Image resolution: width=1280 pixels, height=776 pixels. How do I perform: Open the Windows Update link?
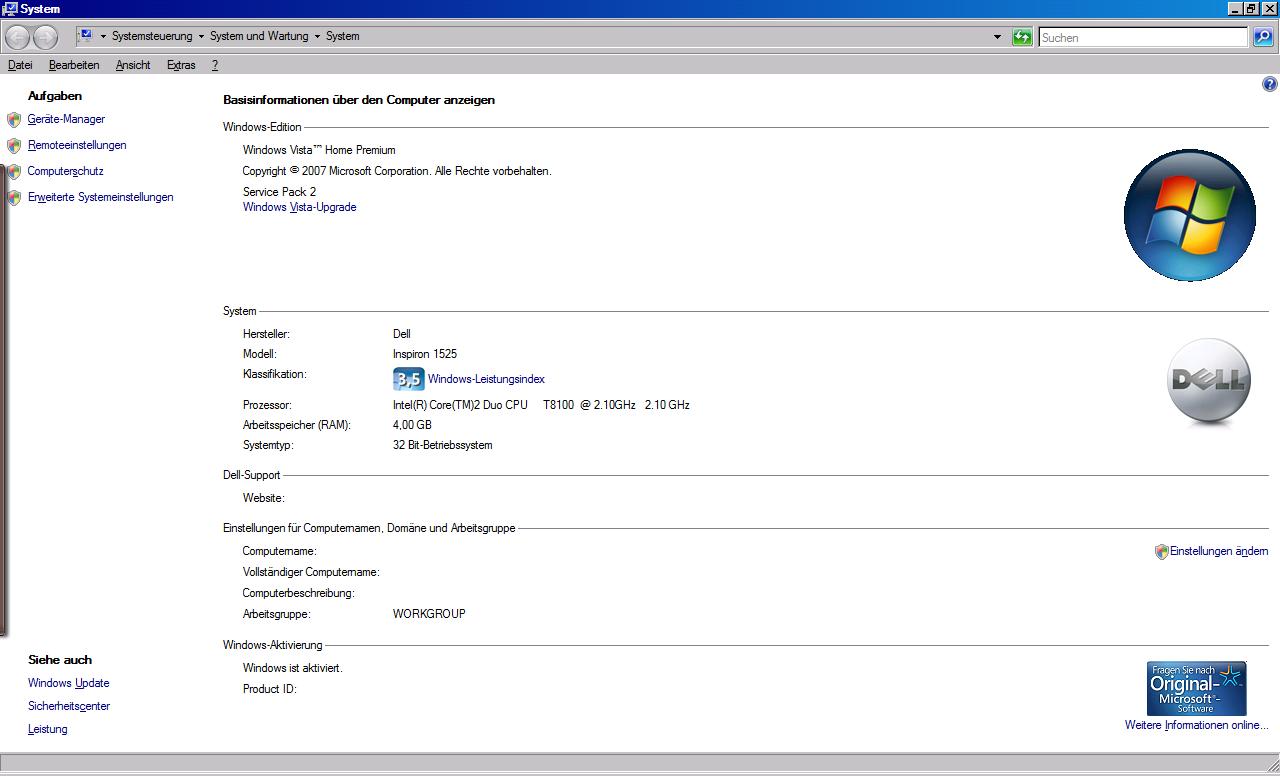[x=69, y=683]
